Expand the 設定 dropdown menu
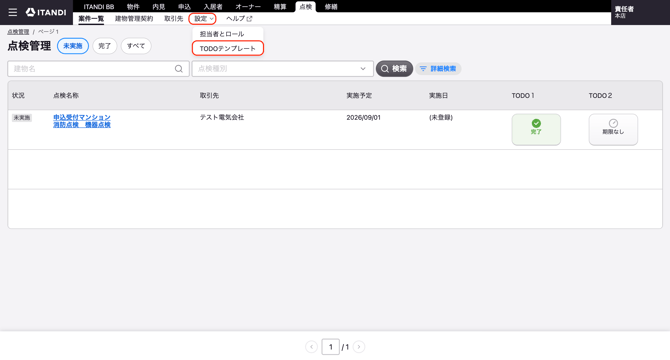The image size is (670, 360). tap(203, 19)
